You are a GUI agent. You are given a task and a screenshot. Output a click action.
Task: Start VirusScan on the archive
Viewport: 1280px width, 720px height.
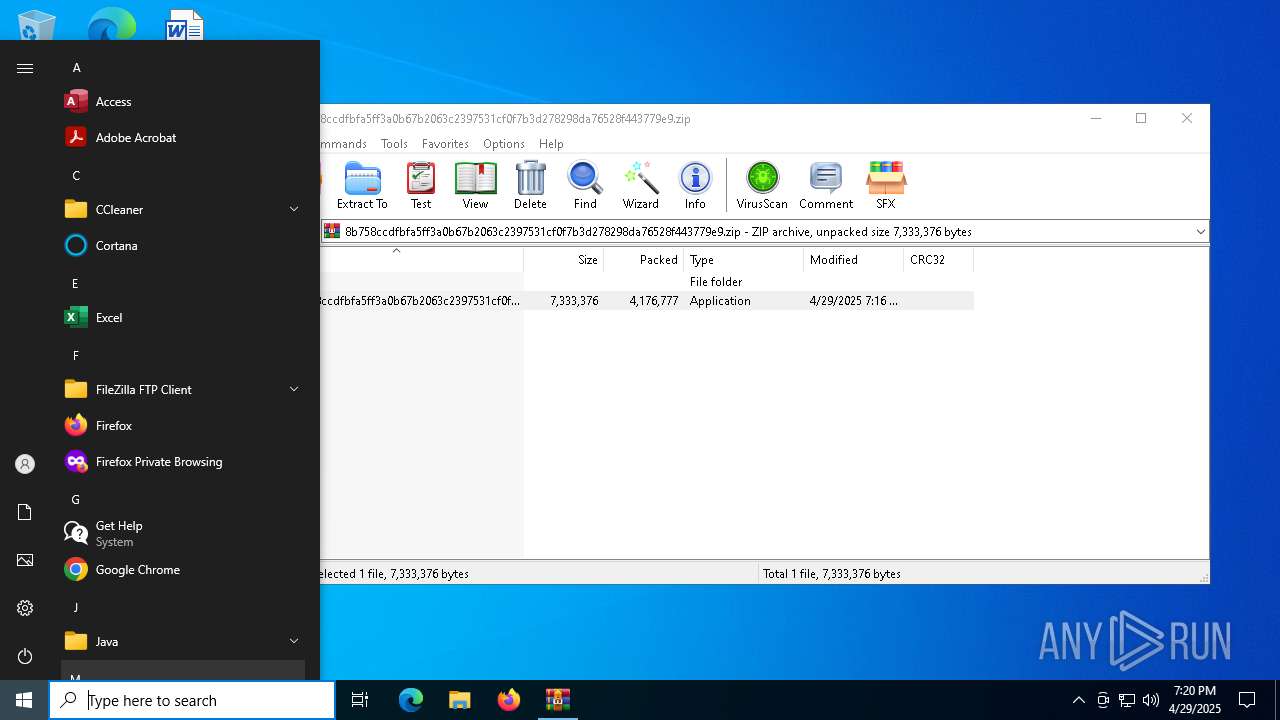[762, 186]
